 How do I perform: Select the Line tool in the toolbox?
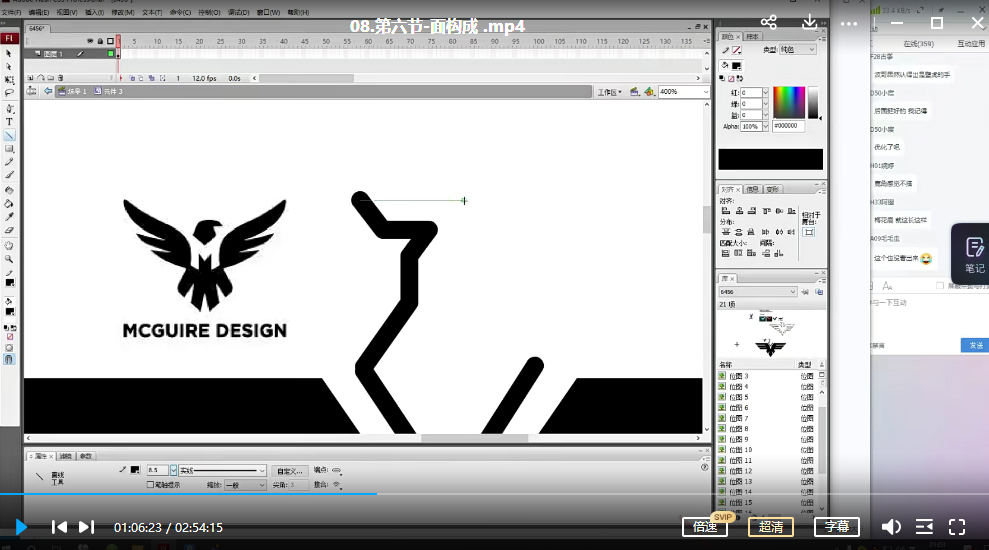(x=10, y=135)
